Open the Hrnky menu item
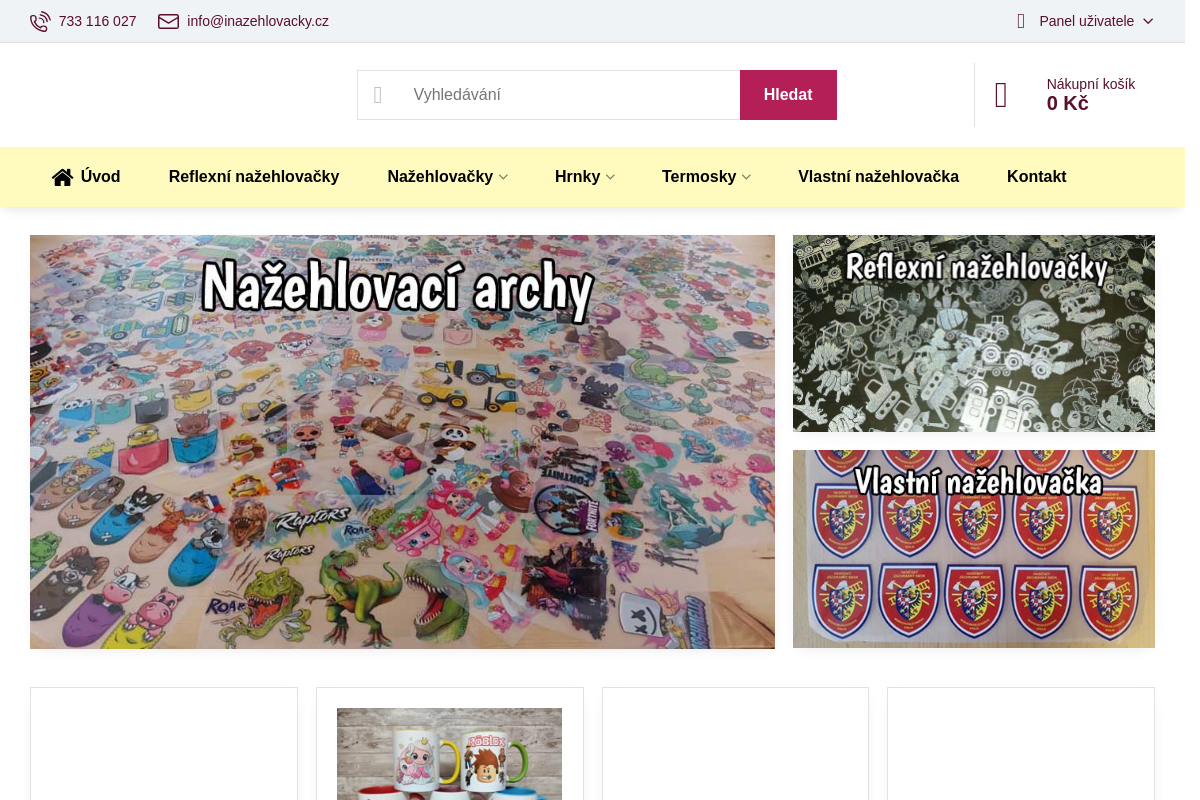1200x800 pixels. [x=577, y=177]
